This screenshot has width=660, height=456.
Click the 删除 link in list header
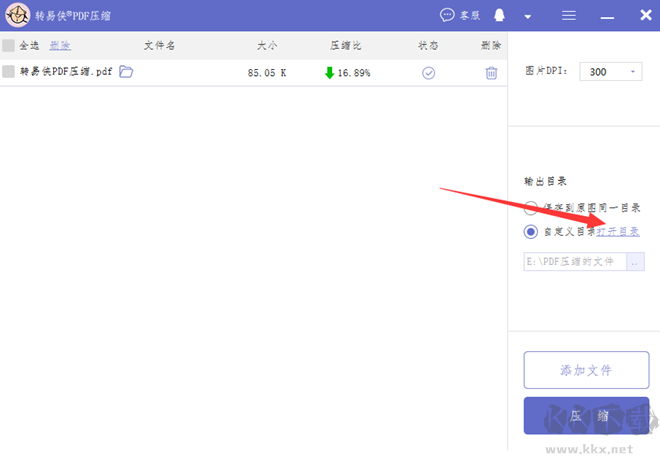pos(60,46)
